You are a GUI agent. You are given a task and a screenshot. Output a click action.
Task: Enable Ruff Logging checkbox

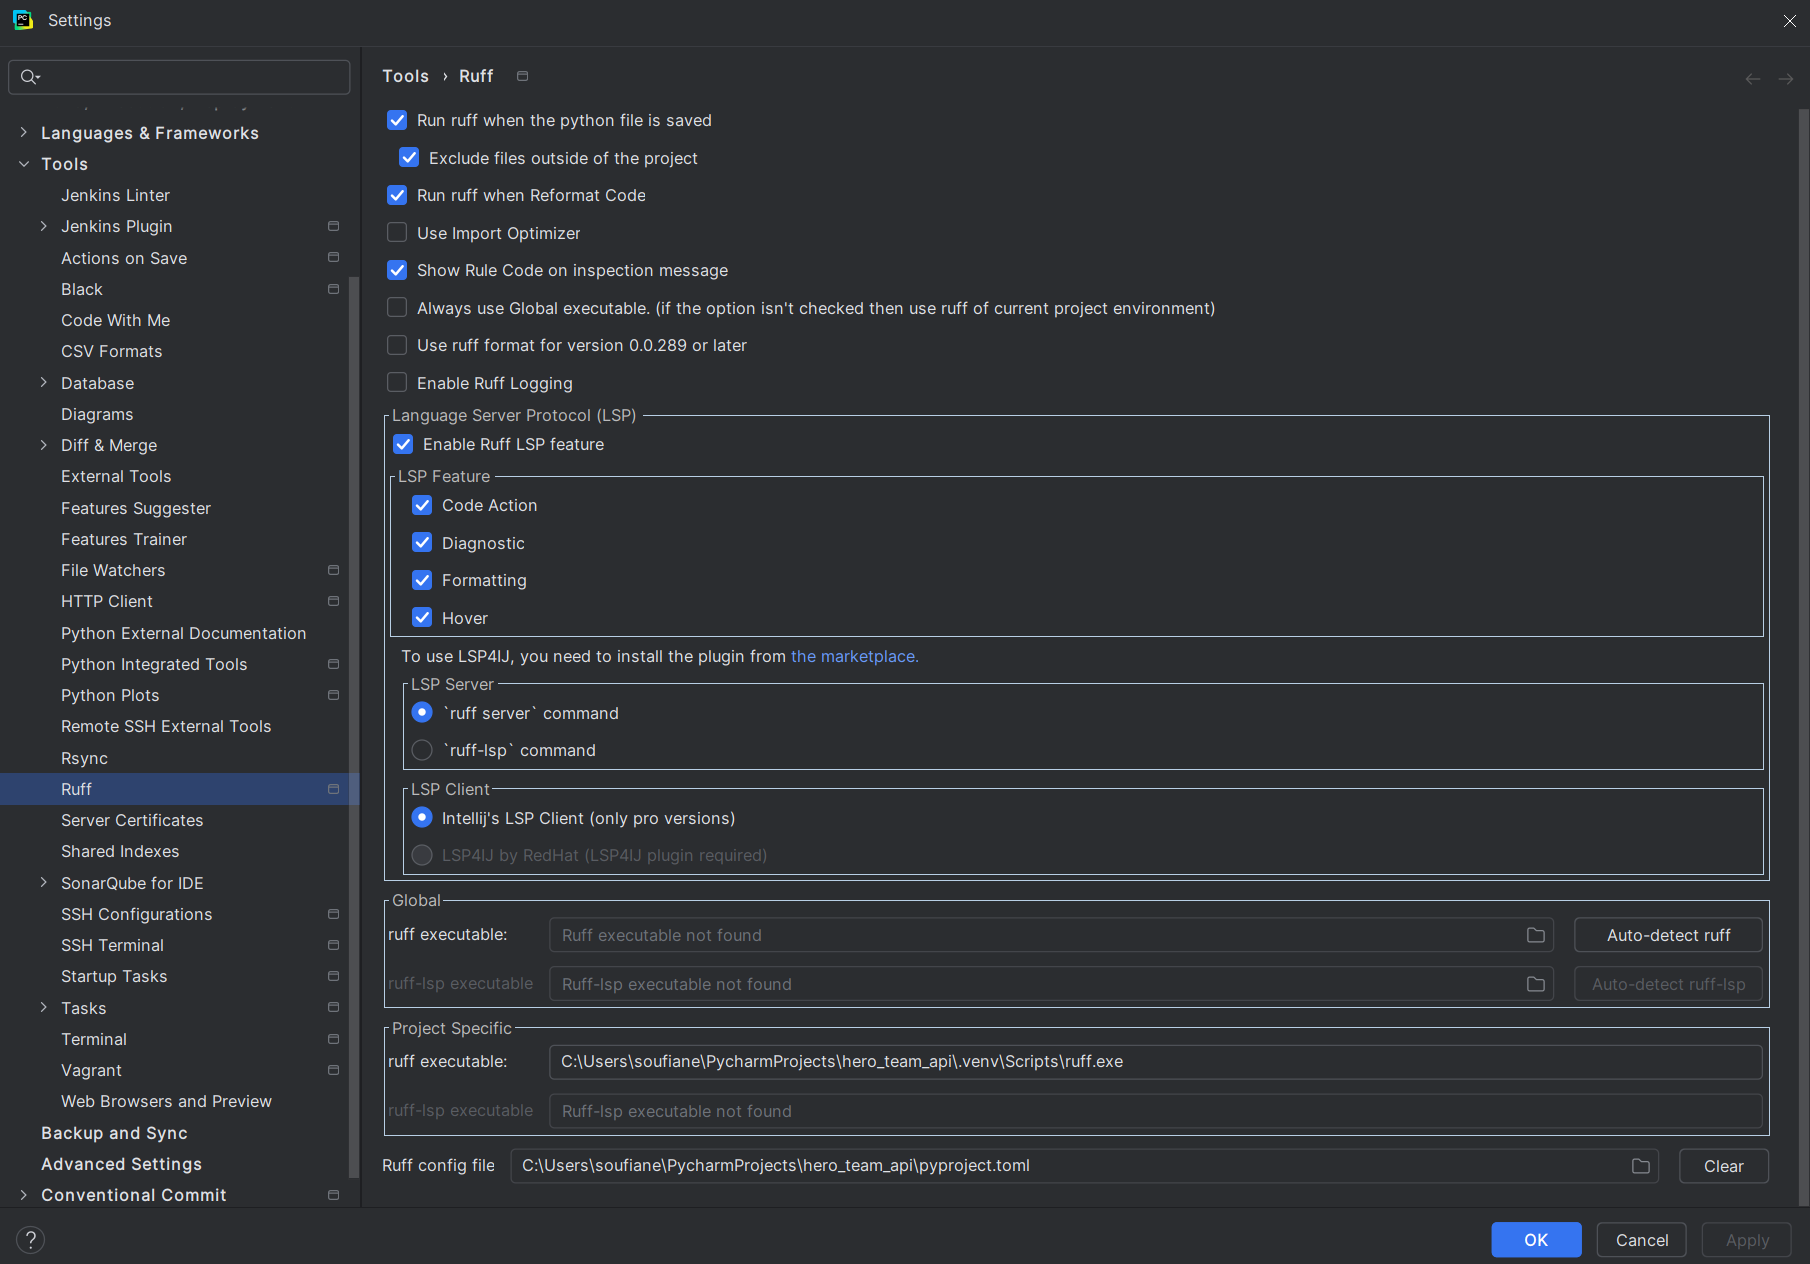click(x=397, y=382)
